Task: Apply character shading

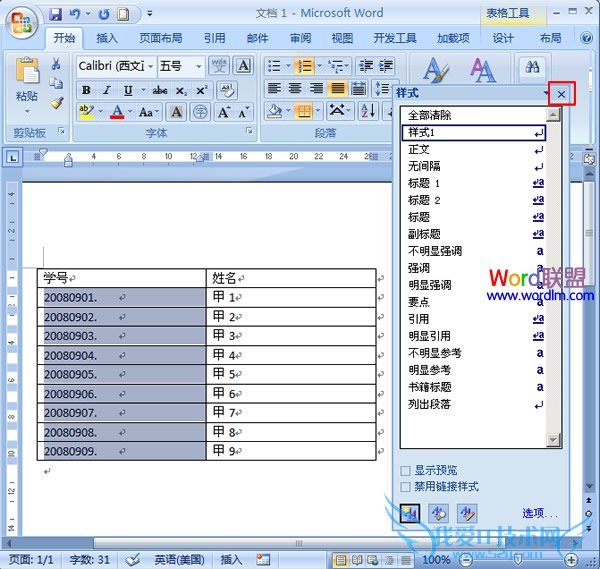Action: coord(176,112)
